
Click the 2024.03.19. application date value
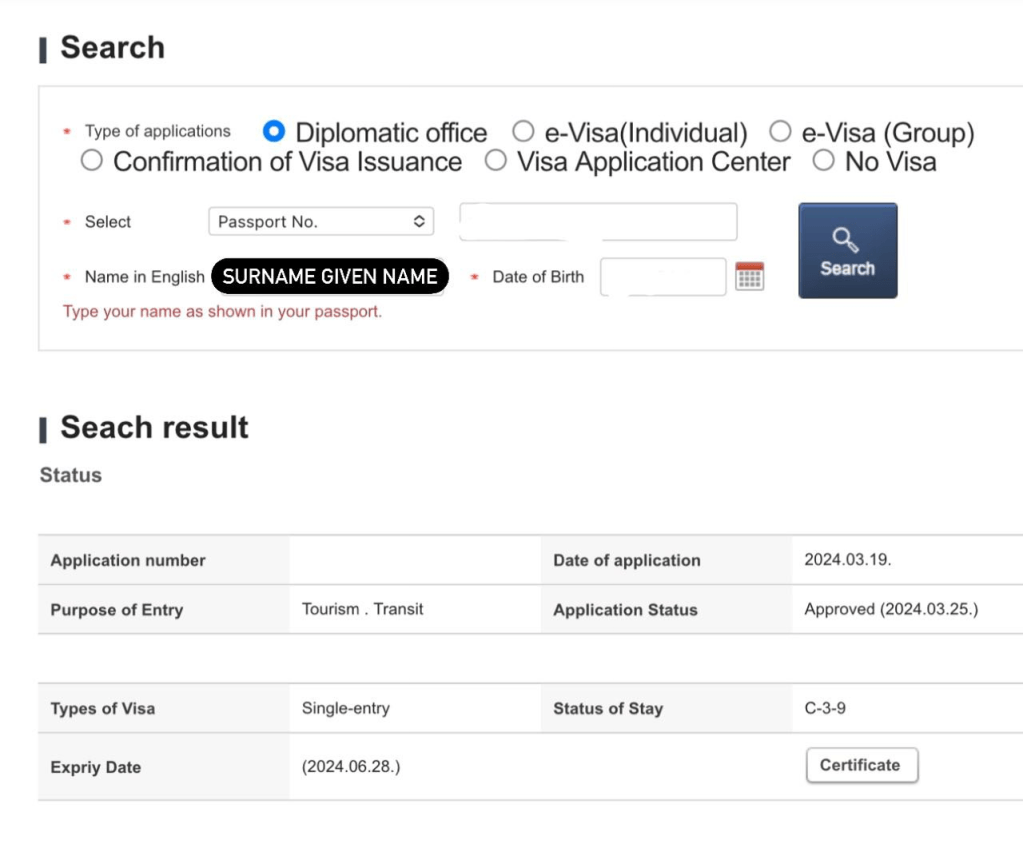pos(847,560)
